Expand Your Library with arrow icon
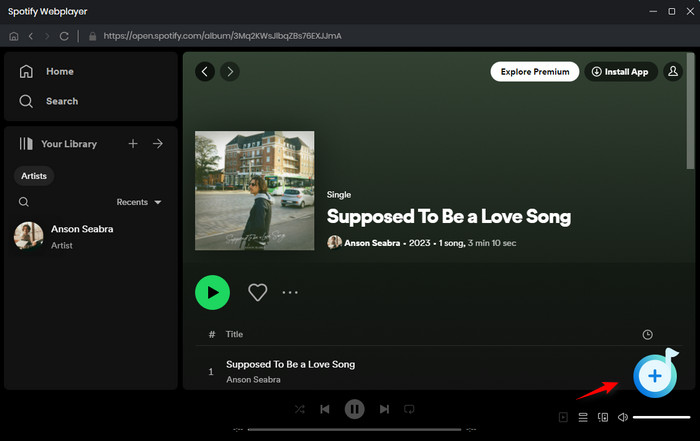The height and width of the screenshot is (441, 700). [158, 144]
